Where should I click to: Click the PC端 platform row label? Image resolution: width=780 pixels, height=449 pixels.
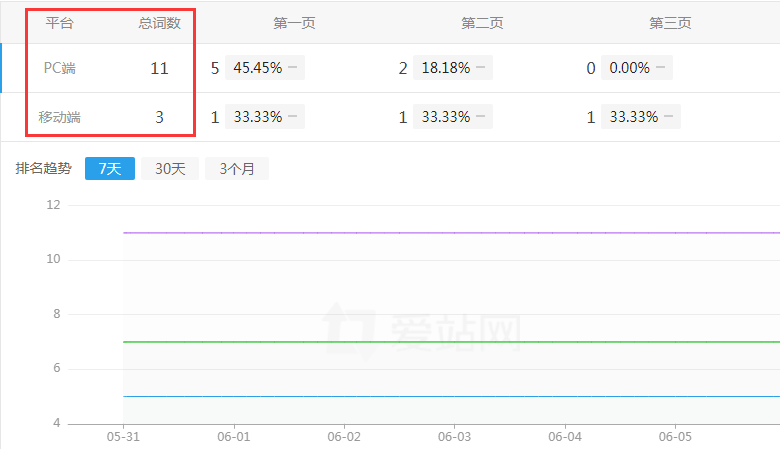click(x=60, y=68)
